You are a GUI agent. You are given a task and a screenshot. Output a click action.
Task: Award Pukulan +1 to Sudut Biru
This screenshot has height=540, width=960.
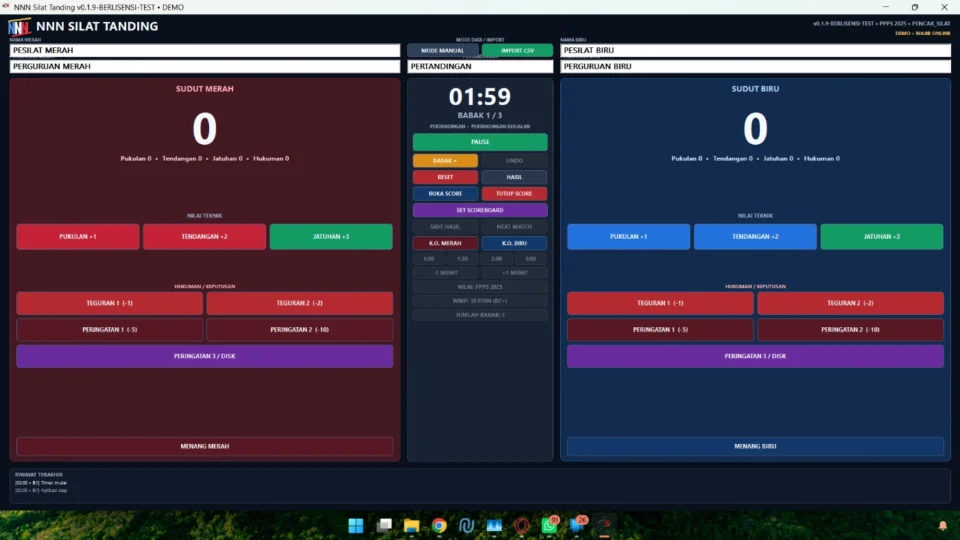(x=628, y=236)
